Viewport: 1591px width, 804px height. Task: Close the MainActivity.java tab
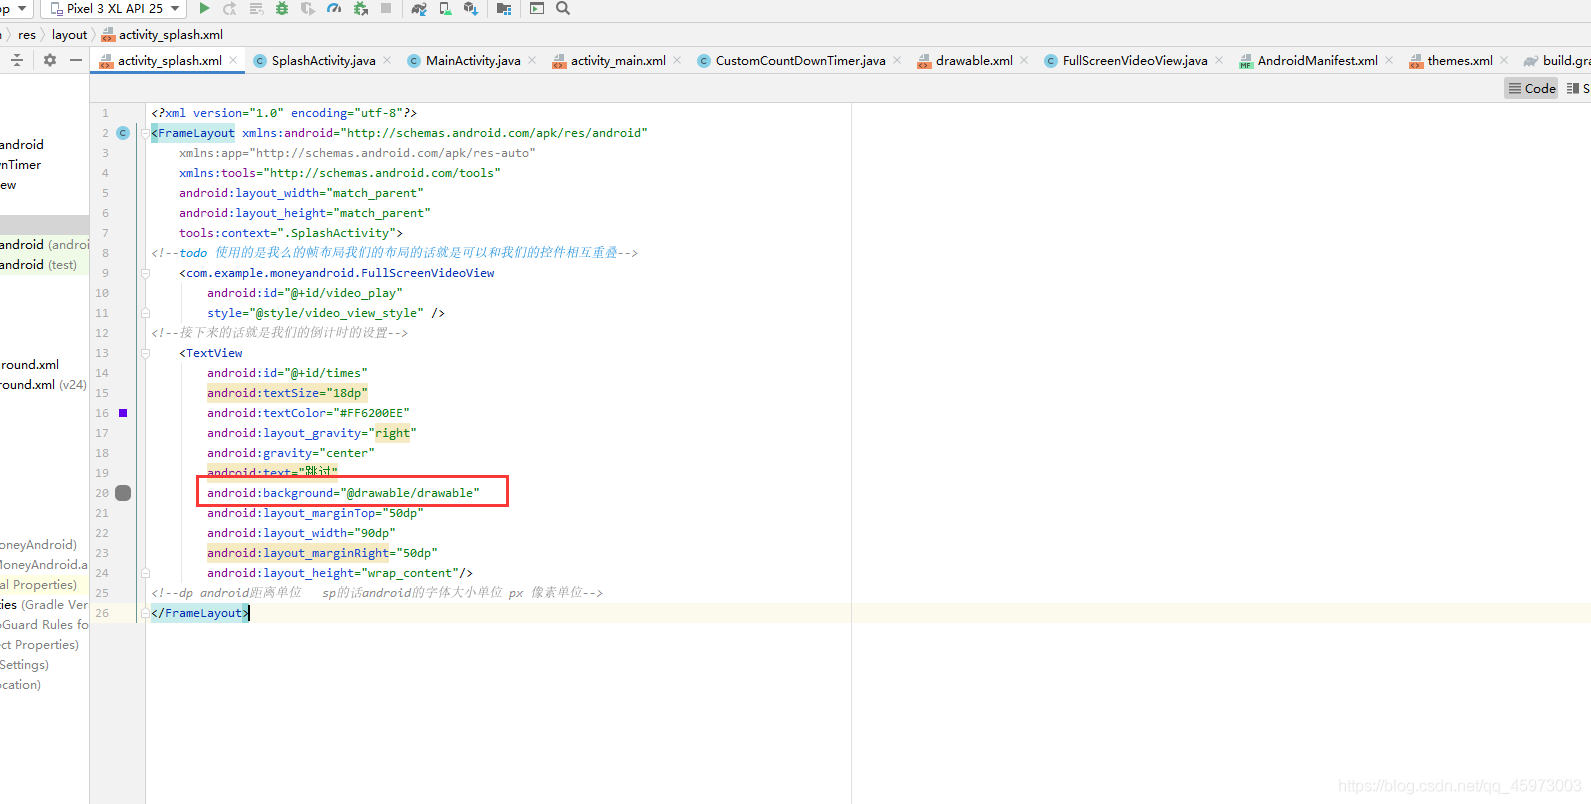coord(532,60)
